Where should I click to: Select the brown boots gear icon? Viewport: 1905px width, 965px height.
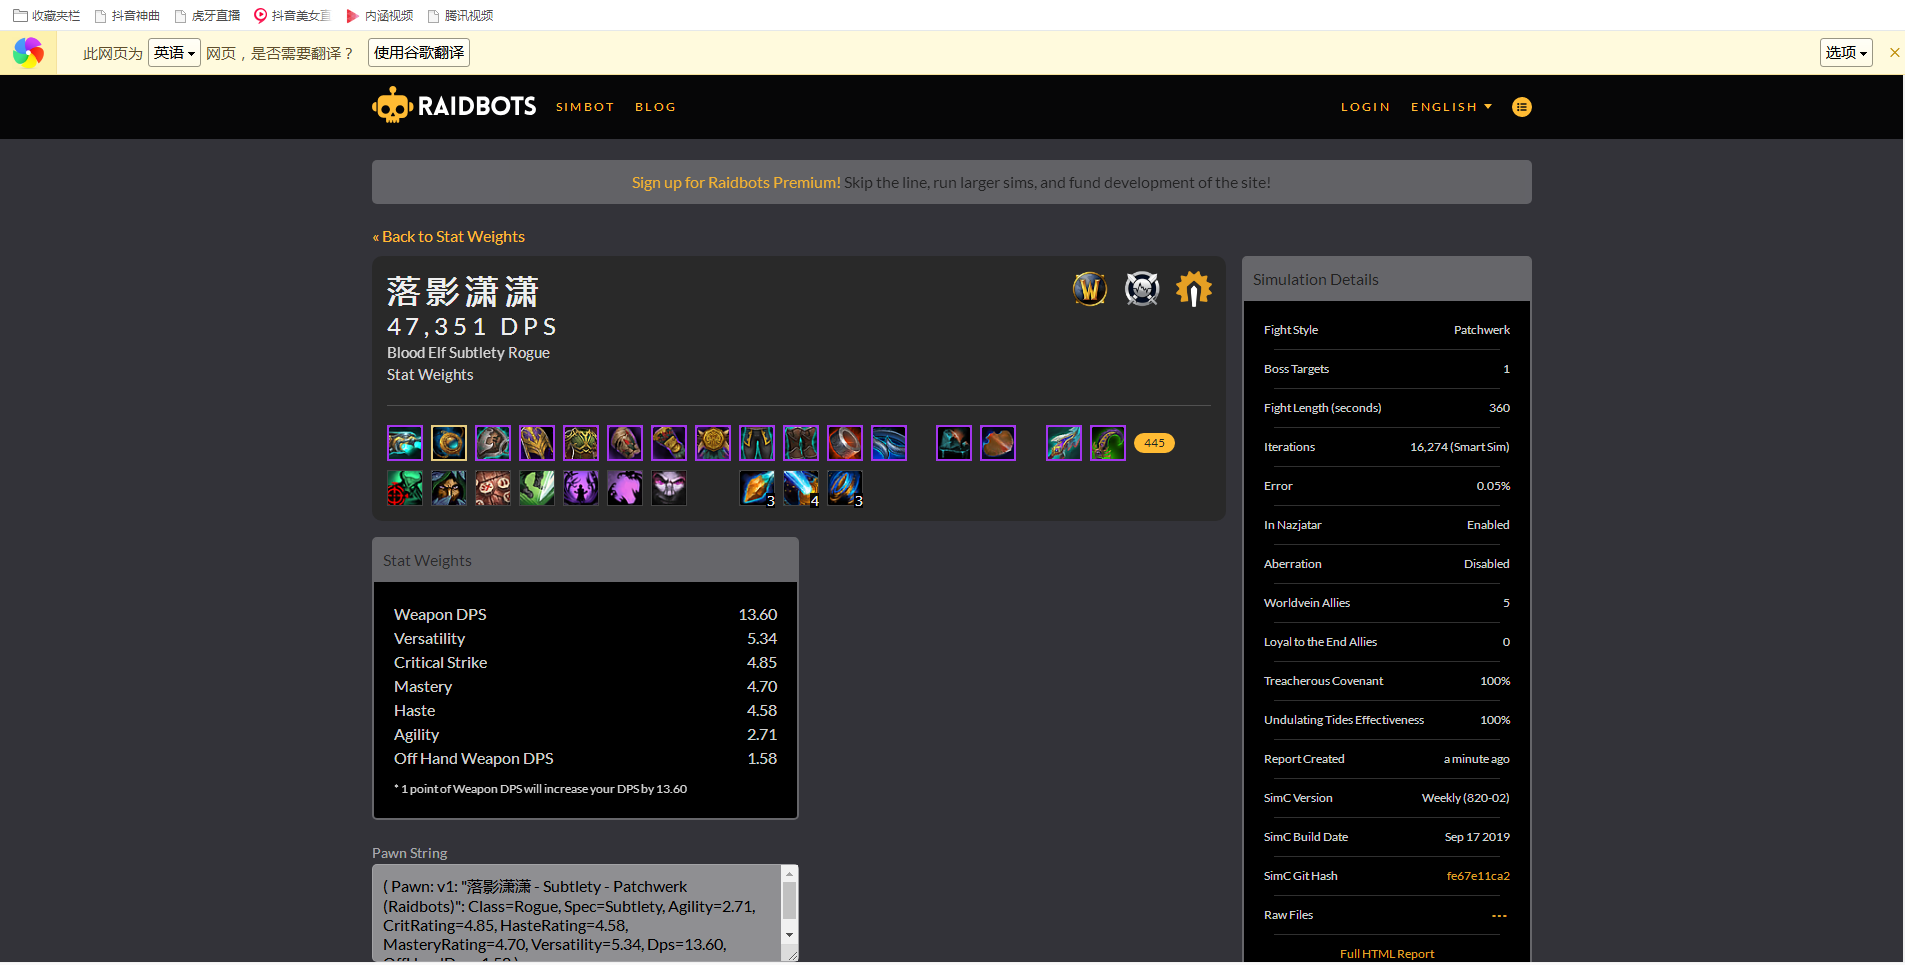pos(801,443)
